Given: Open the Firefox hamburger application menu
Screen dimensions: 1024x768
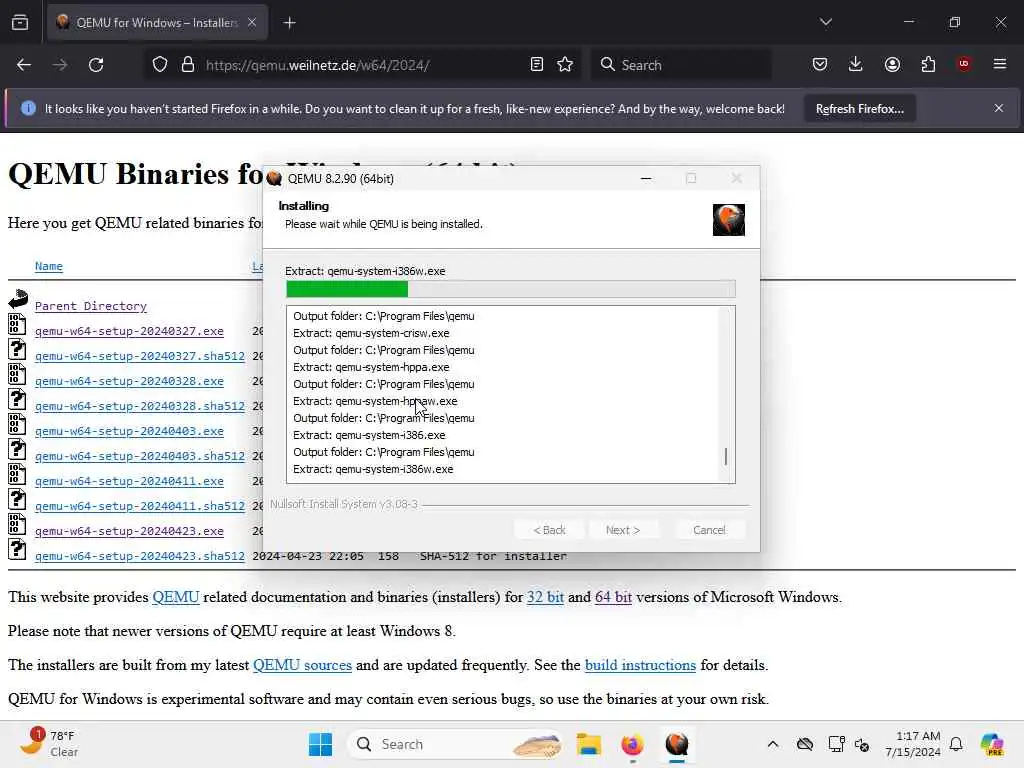Looking at the screenshot, I should pyautogui.click(x=1000, y=65).
